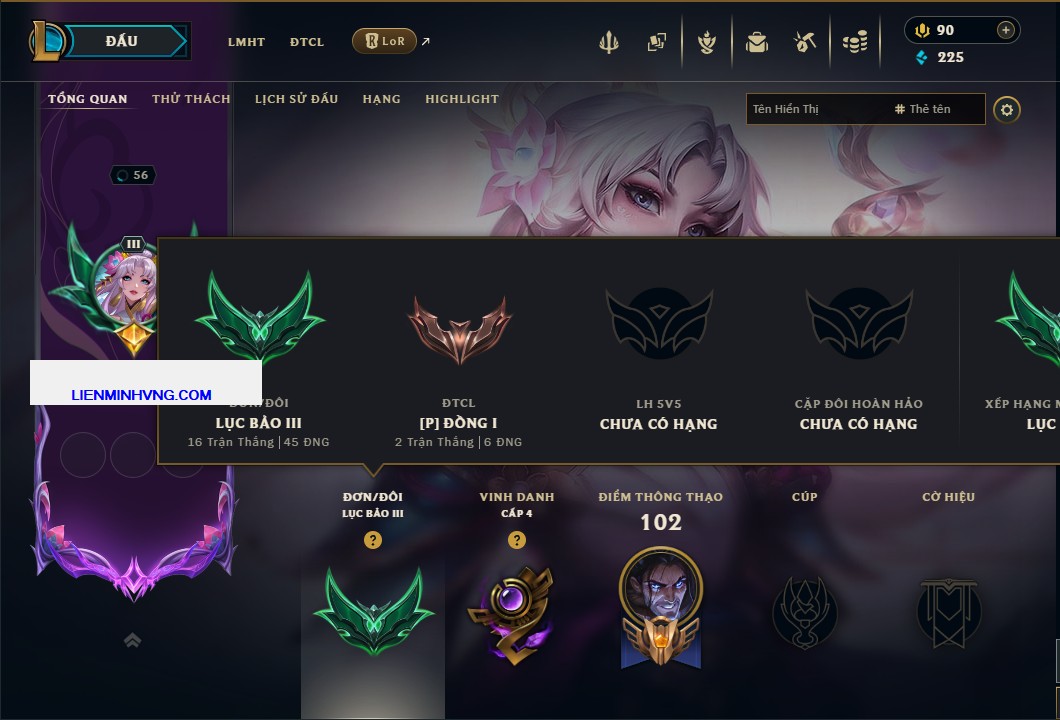Click the settings gear next to search
The image size is (1060, 720).
coord(1007,110)
